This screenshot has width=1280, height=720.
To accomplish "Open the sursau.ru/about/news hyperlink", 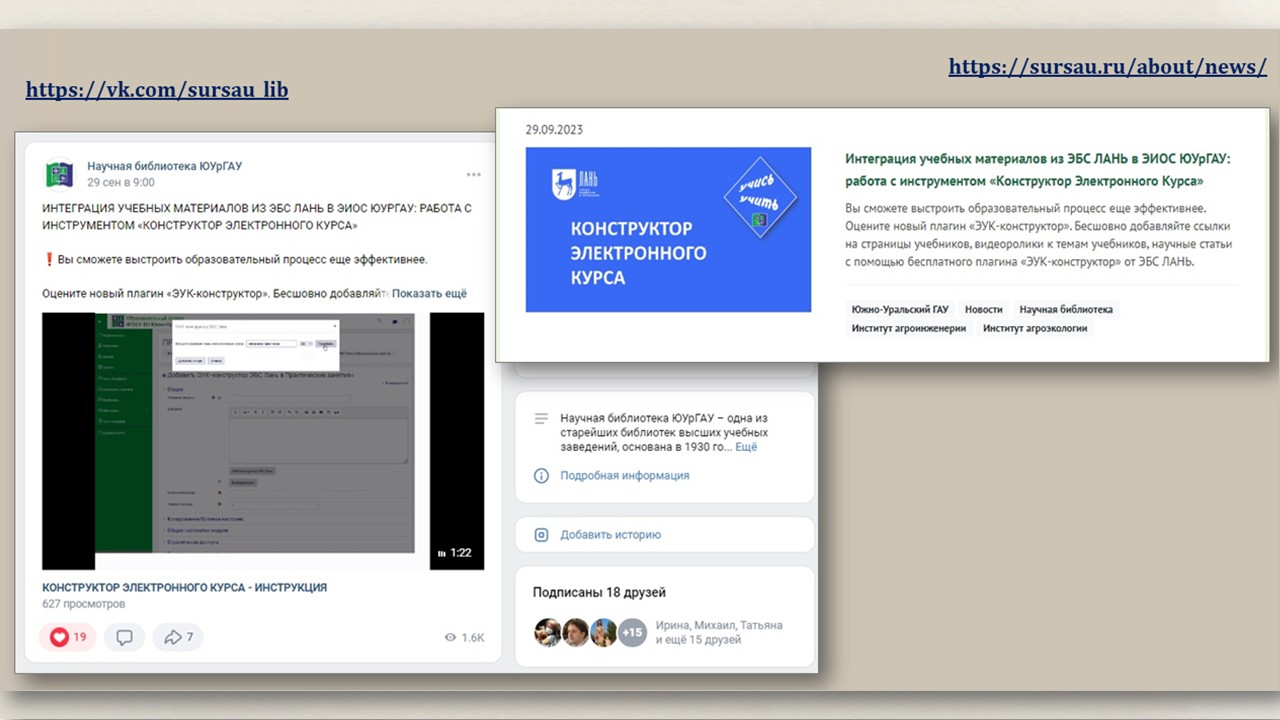I will tap(1108, 67).
